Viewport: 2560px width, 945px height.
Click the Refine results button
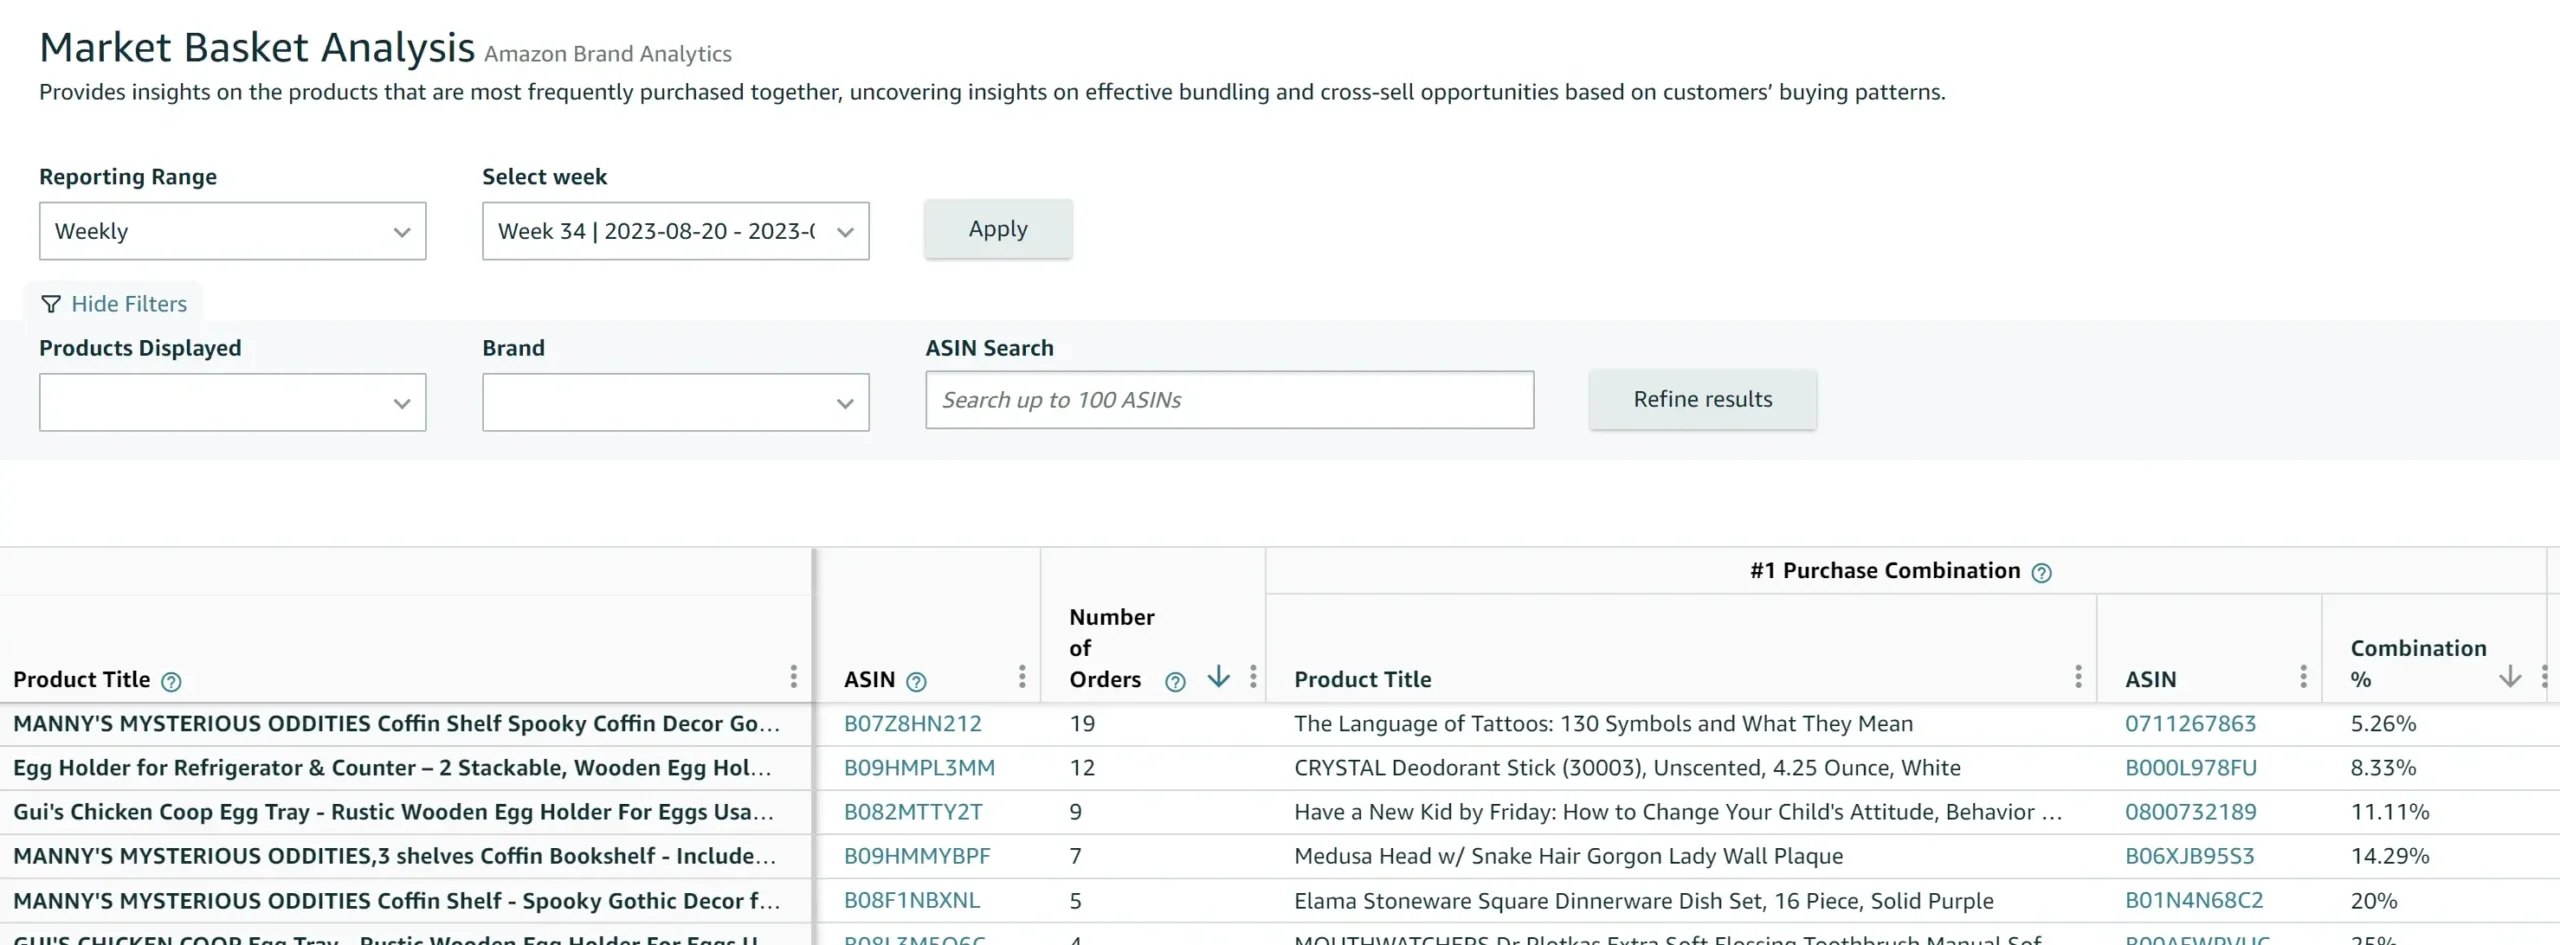1702,400
